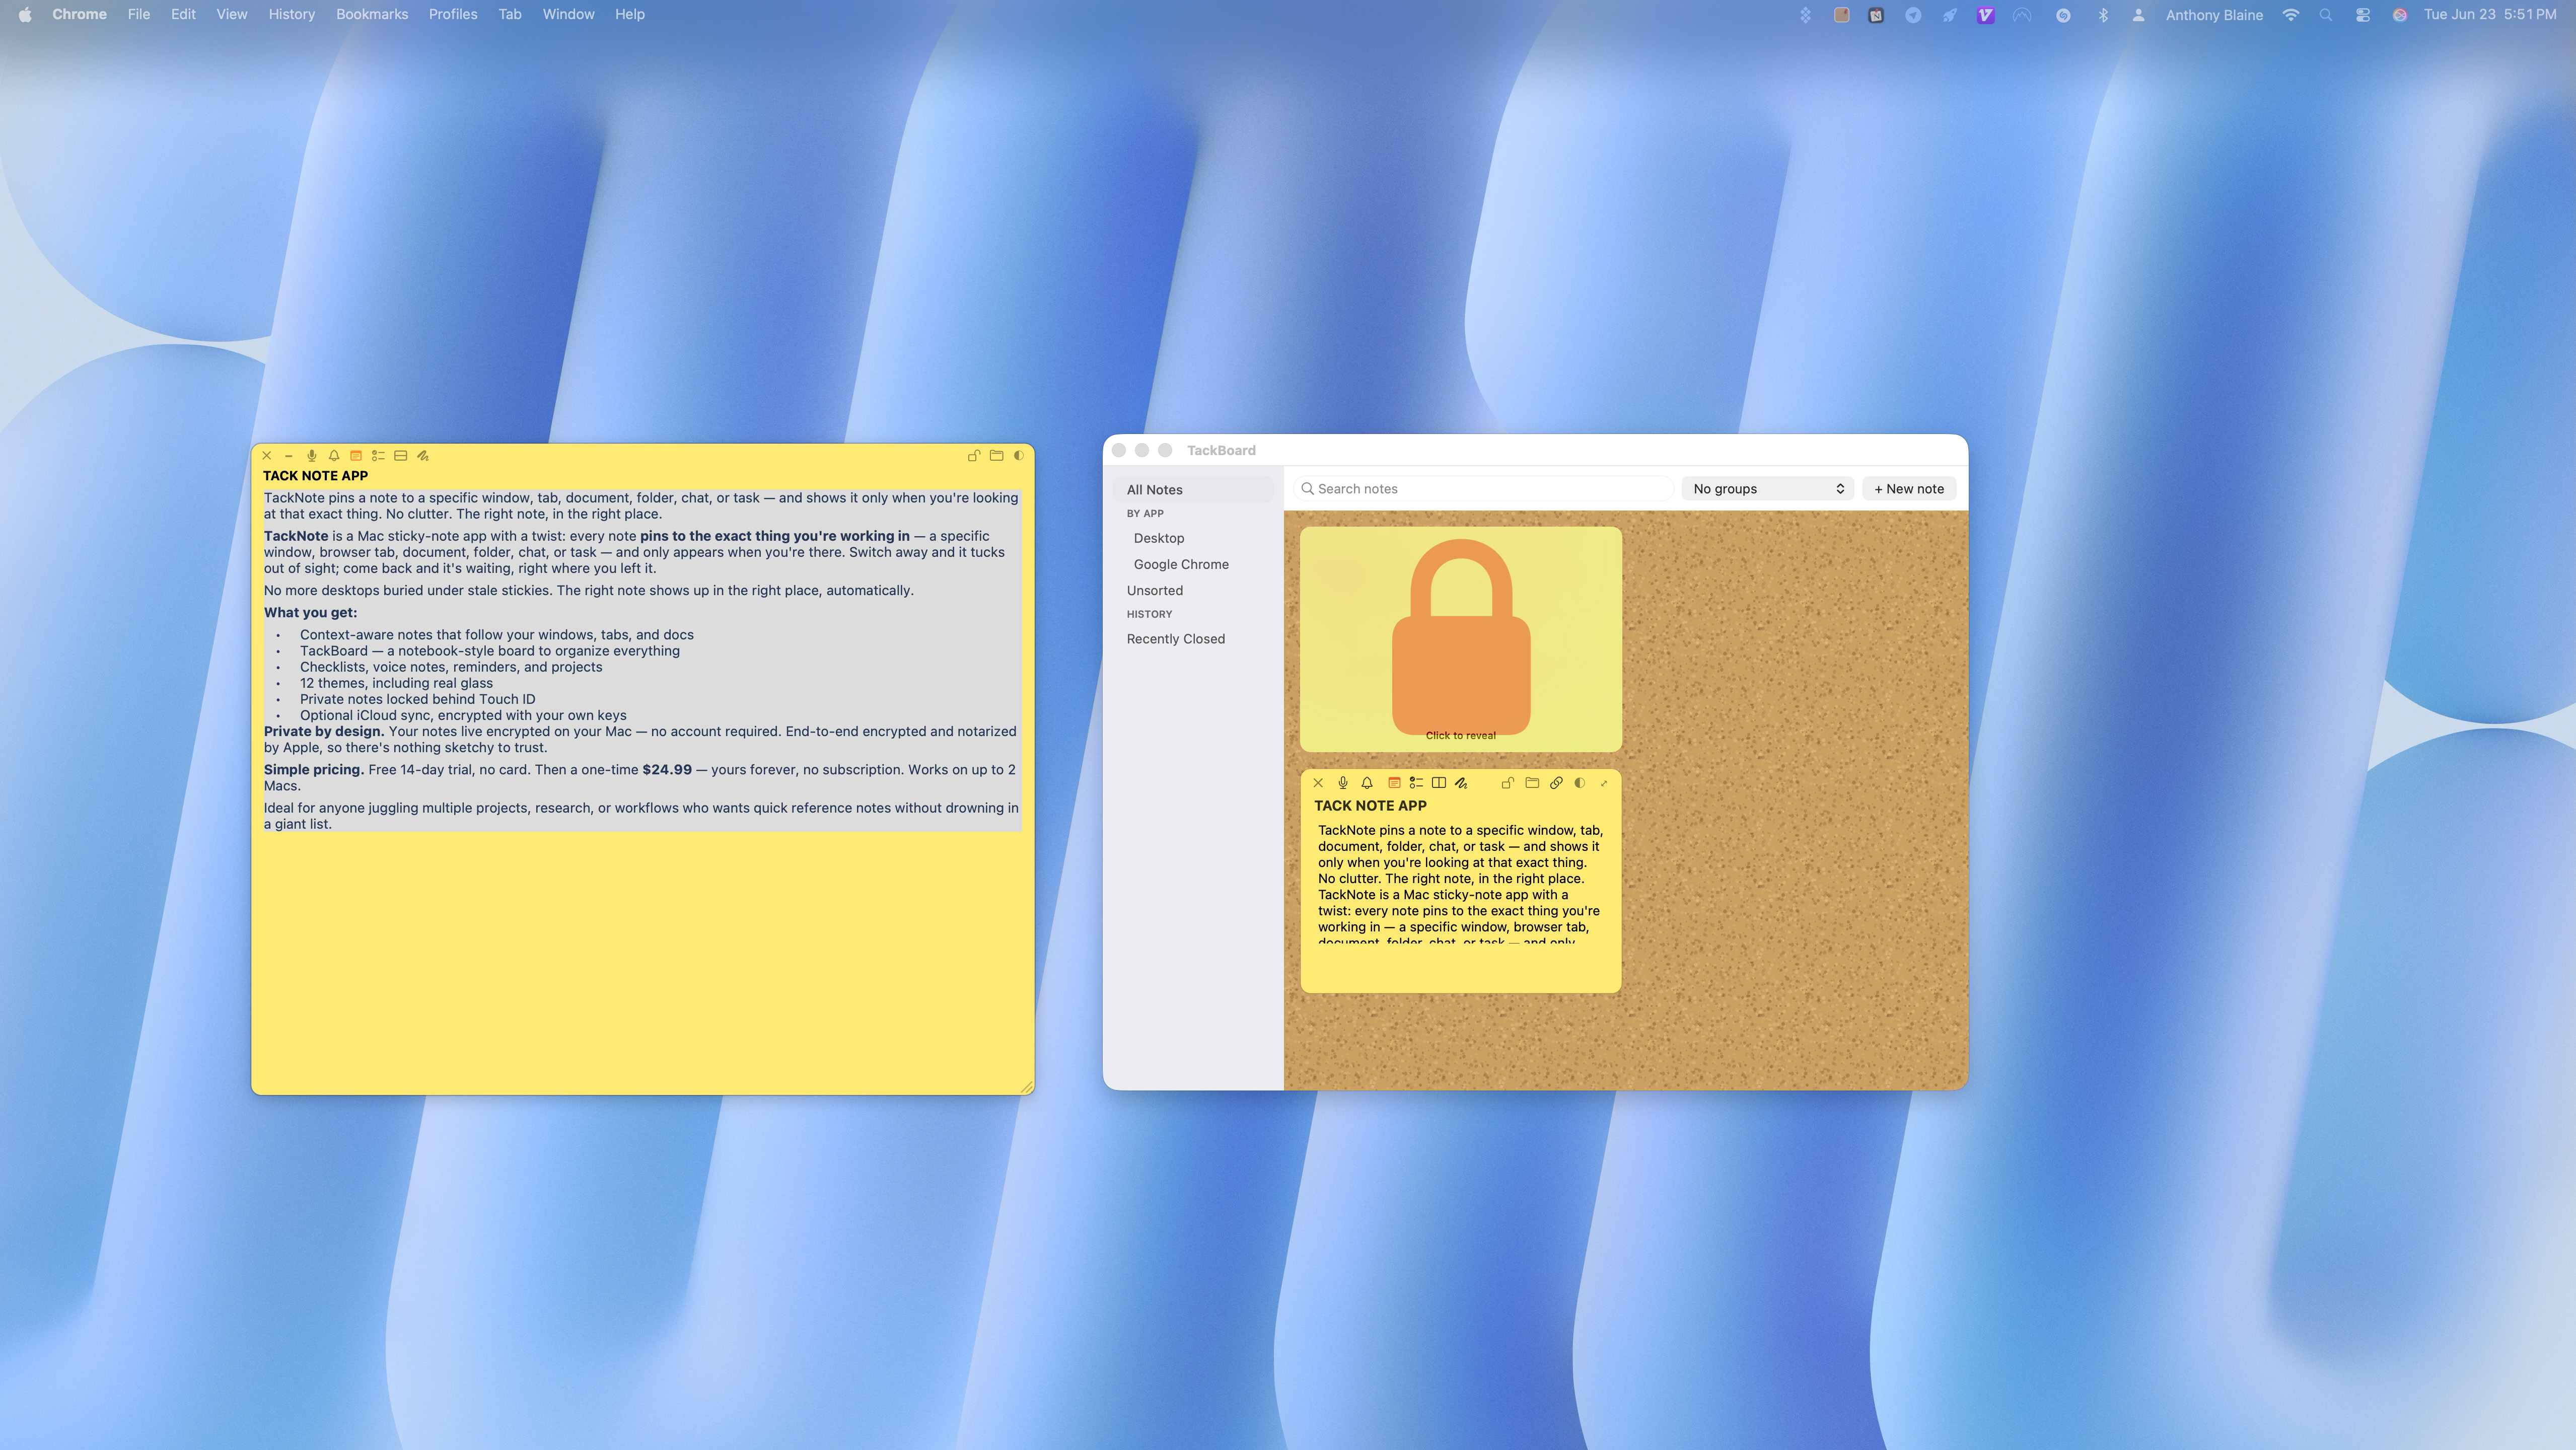
Task: Select the orange text-note mode icon in desktop sticky note
Action: tap(356, 456)
